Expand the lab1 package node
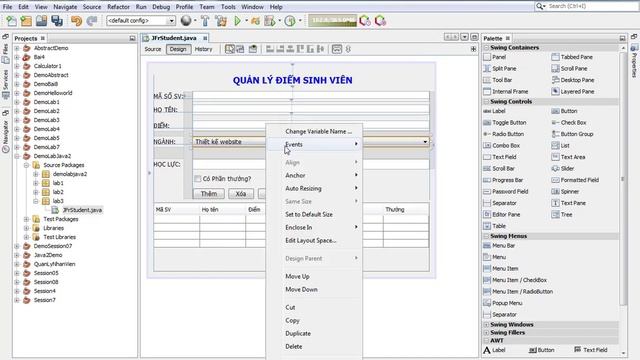This screenshot has width=640, height=360. pyautogui.click(x=36, y=183)
